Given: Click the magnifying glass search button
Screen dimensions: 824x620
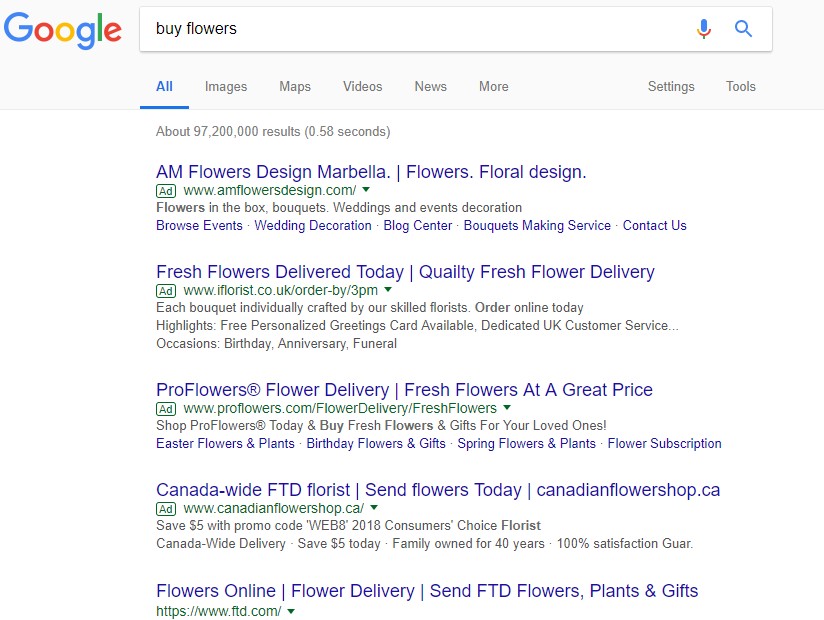Looking at the screenshot, I should point(743,28).
